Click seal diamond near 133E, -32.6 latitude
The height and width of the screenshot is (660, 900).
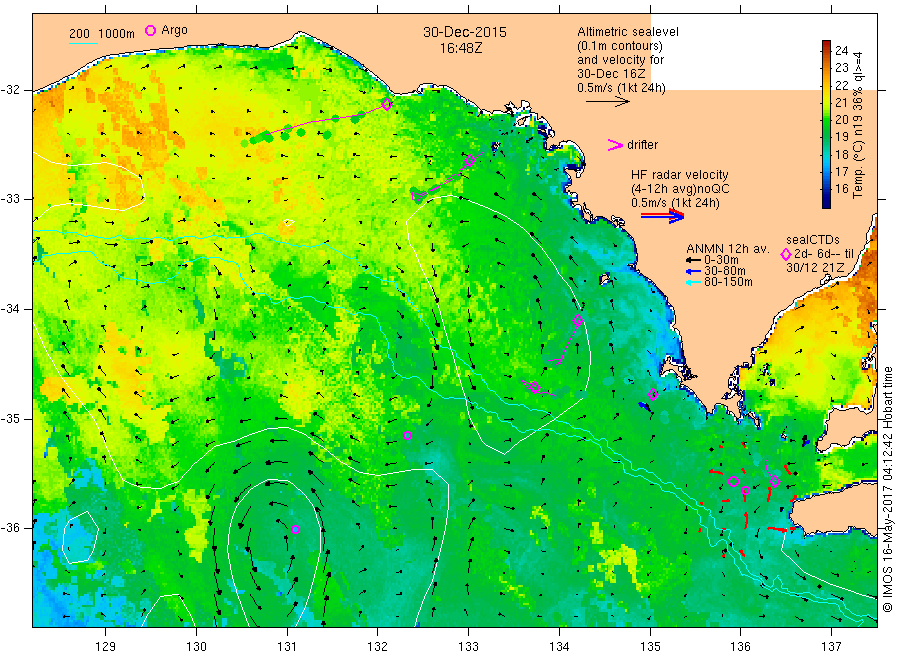[x=470, y=160]
